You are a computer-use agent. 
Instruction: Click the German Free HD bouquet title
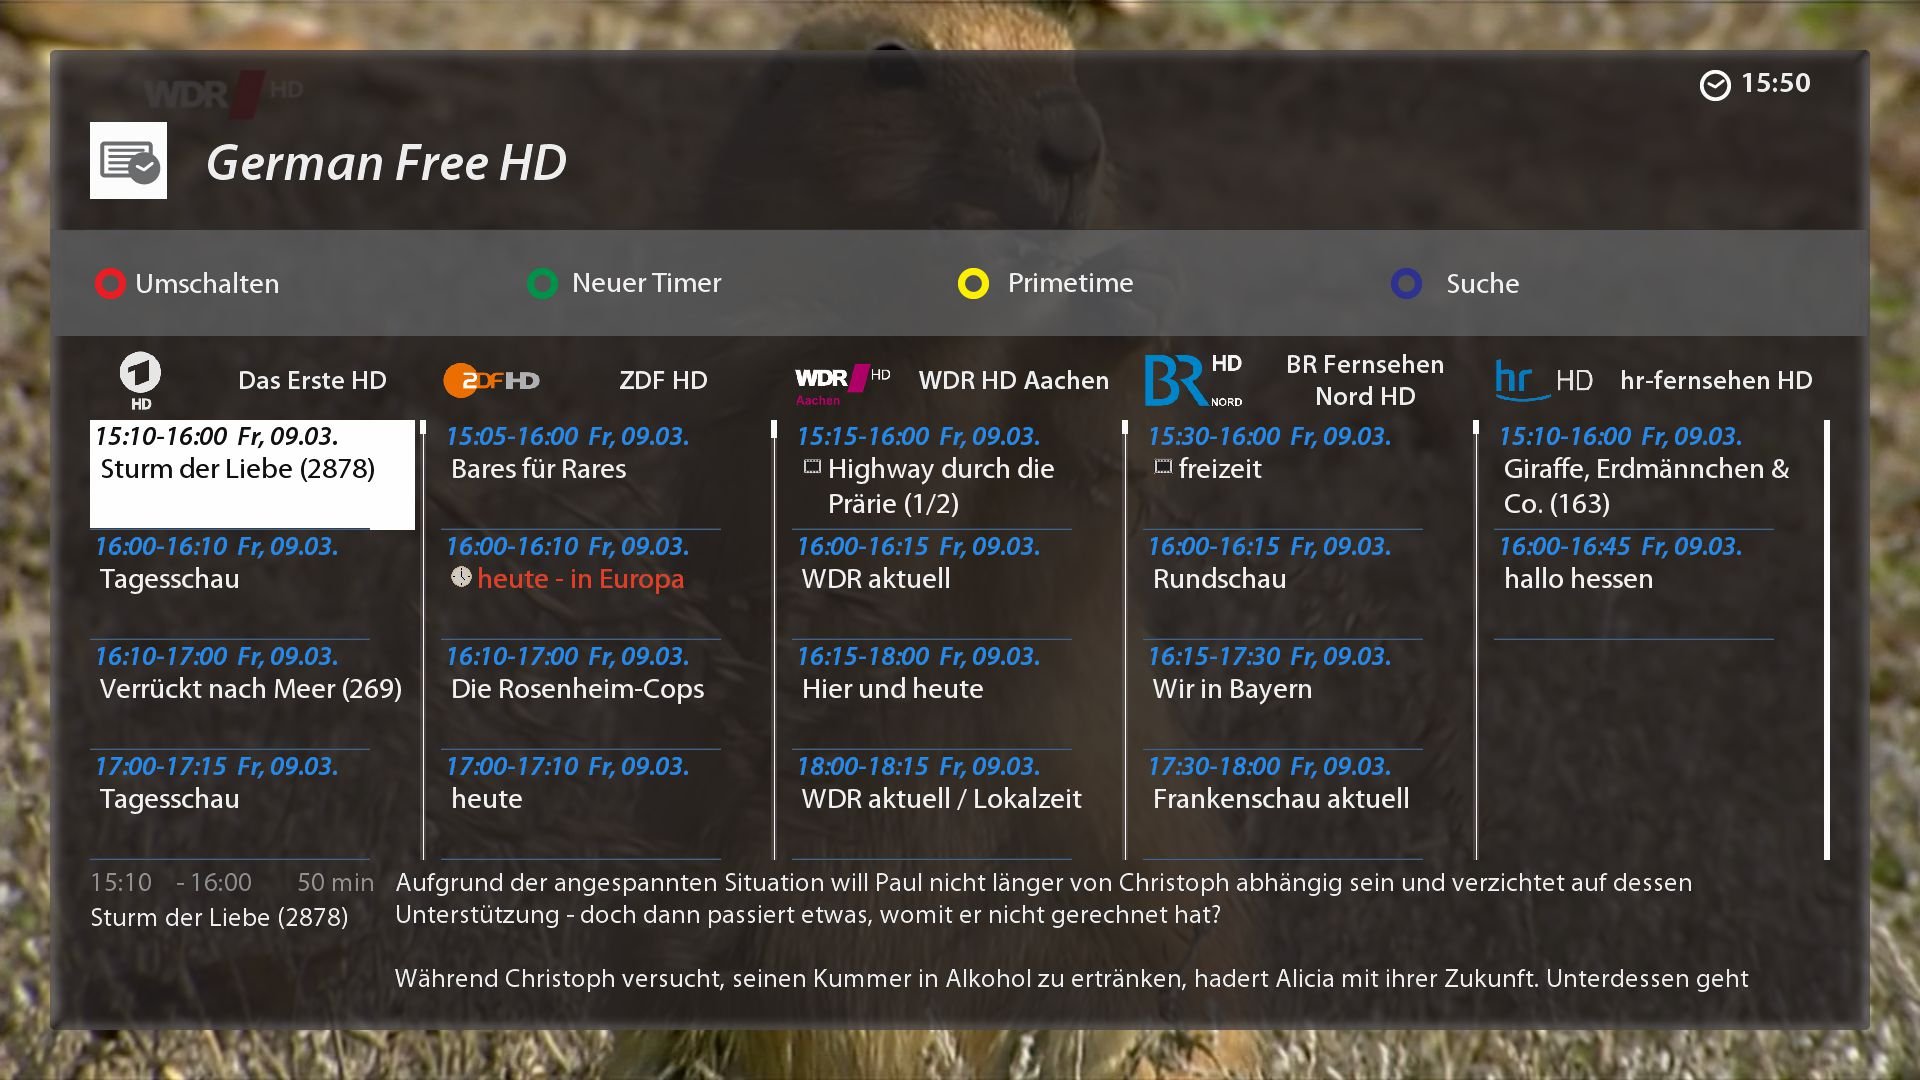coord(386,163)
